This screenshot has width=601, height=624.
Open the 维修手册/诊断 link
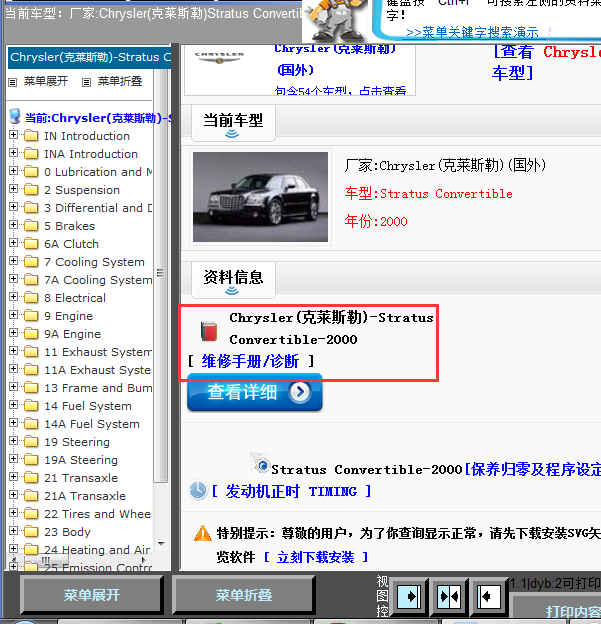(250, 361)
